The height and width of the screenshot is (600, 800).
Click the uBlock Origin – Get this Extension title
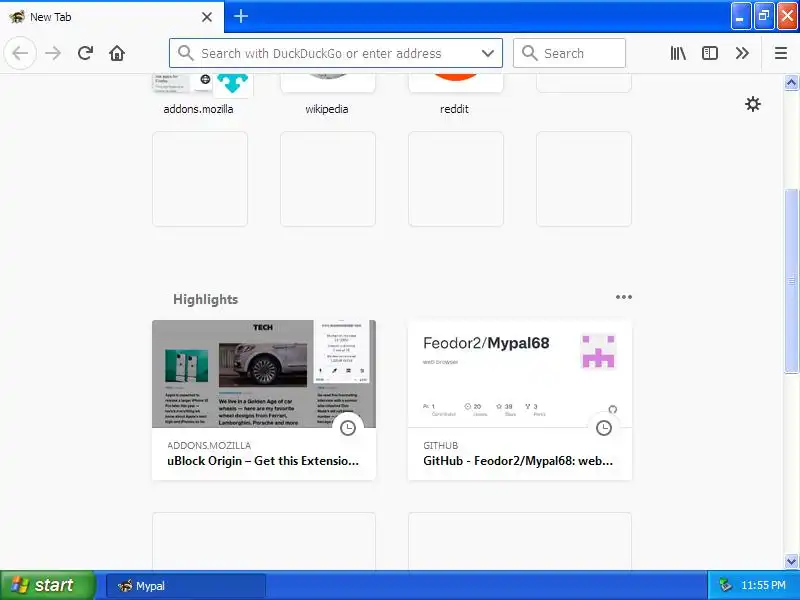[263, 461]
